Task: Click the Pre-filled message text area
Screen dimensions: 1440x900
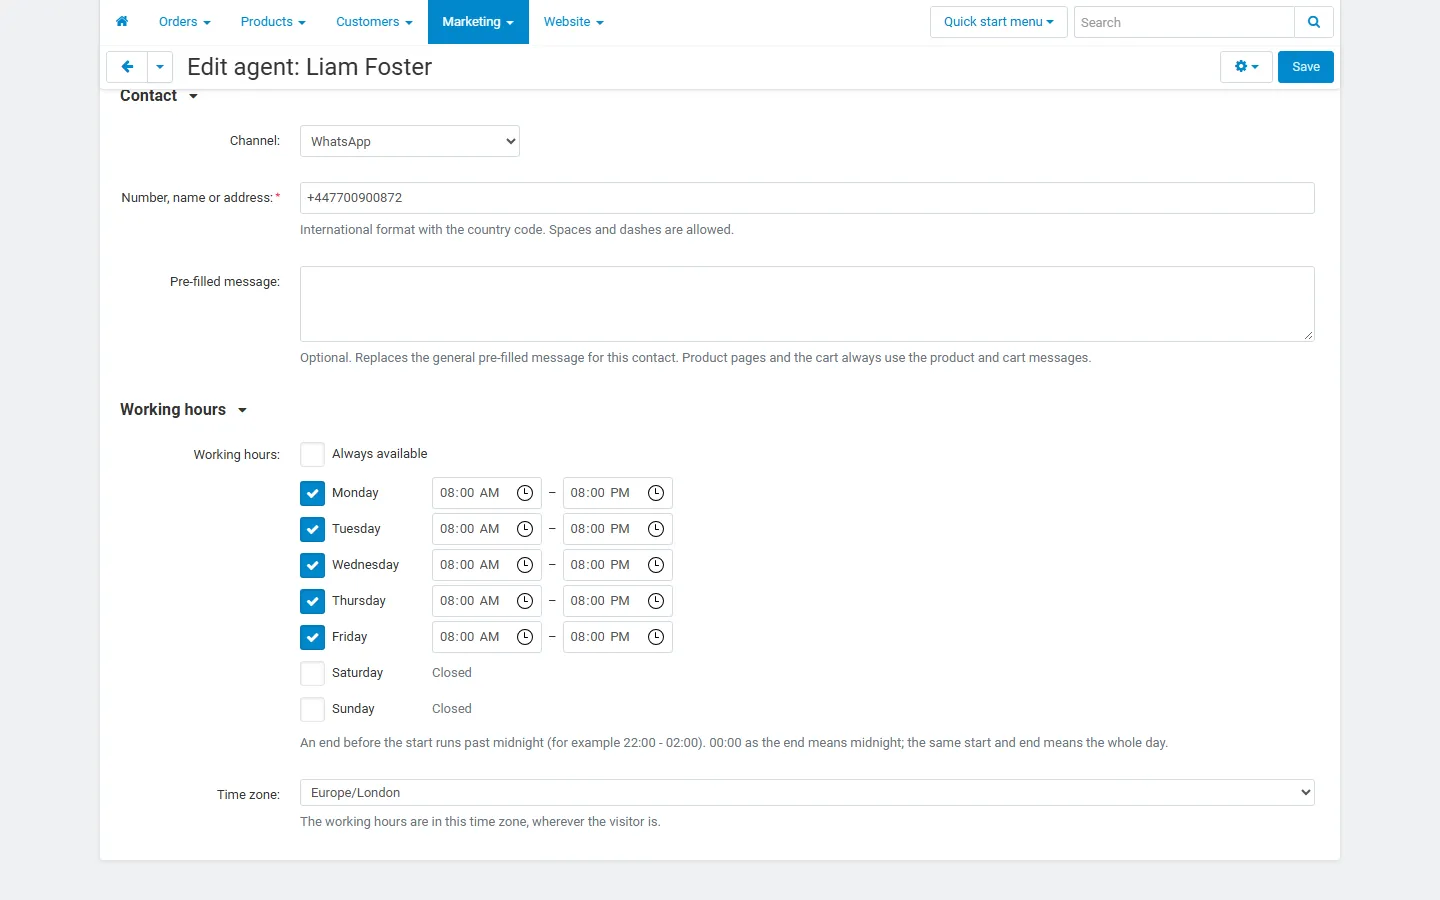Action: point(807,304)
